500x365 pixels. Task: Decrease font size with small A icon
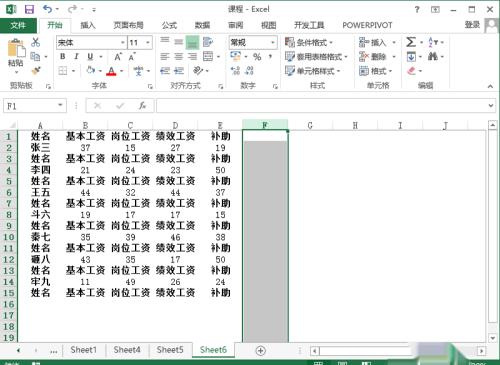(132, 57)
